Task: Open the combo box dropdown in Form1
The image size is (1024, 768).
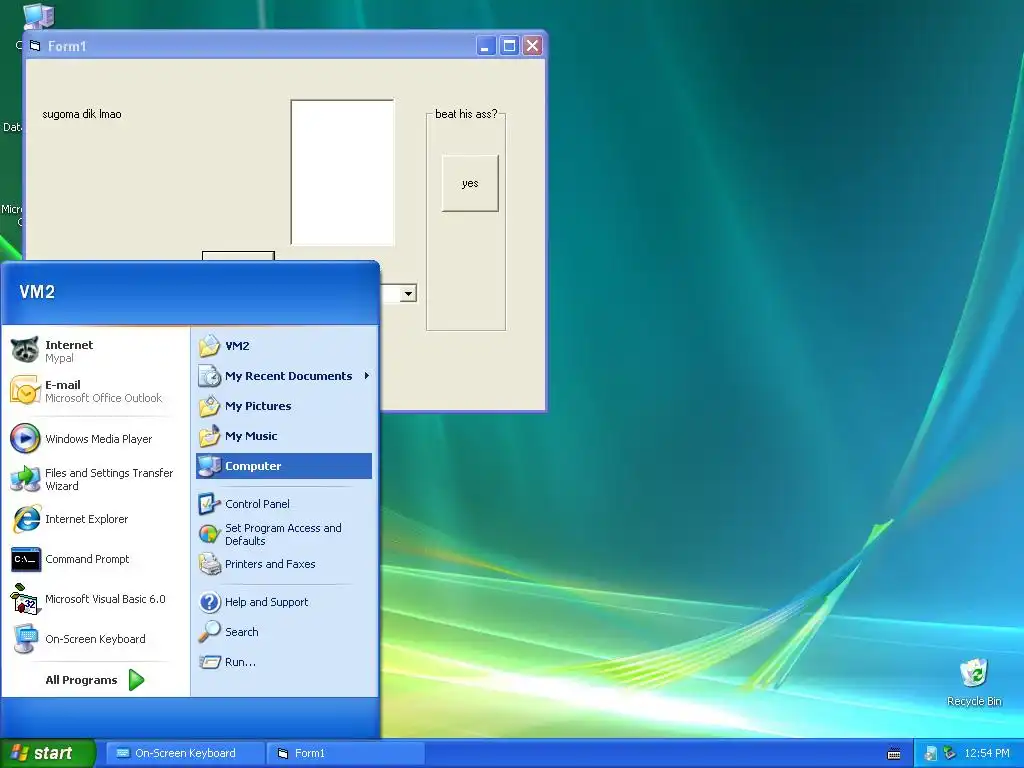Action: tap(408, 293)
